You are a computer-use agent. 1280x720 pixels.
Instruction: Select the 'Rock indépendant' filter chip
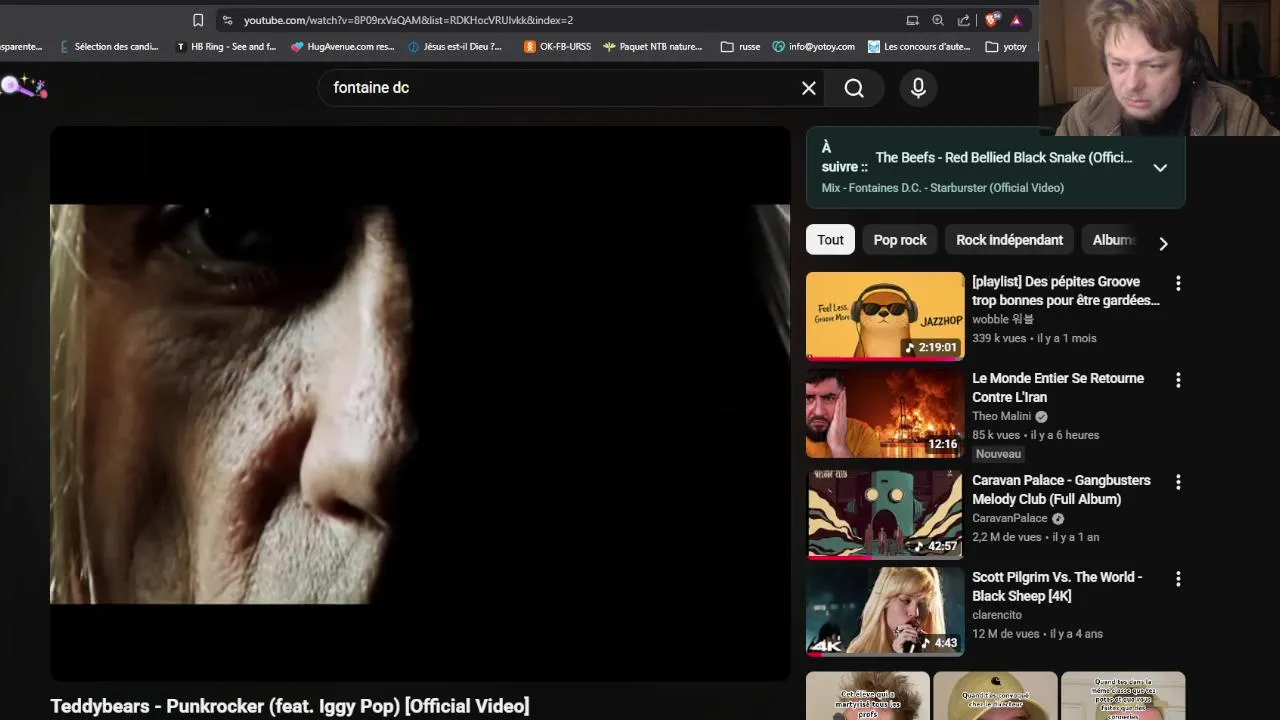[1009, 240]
